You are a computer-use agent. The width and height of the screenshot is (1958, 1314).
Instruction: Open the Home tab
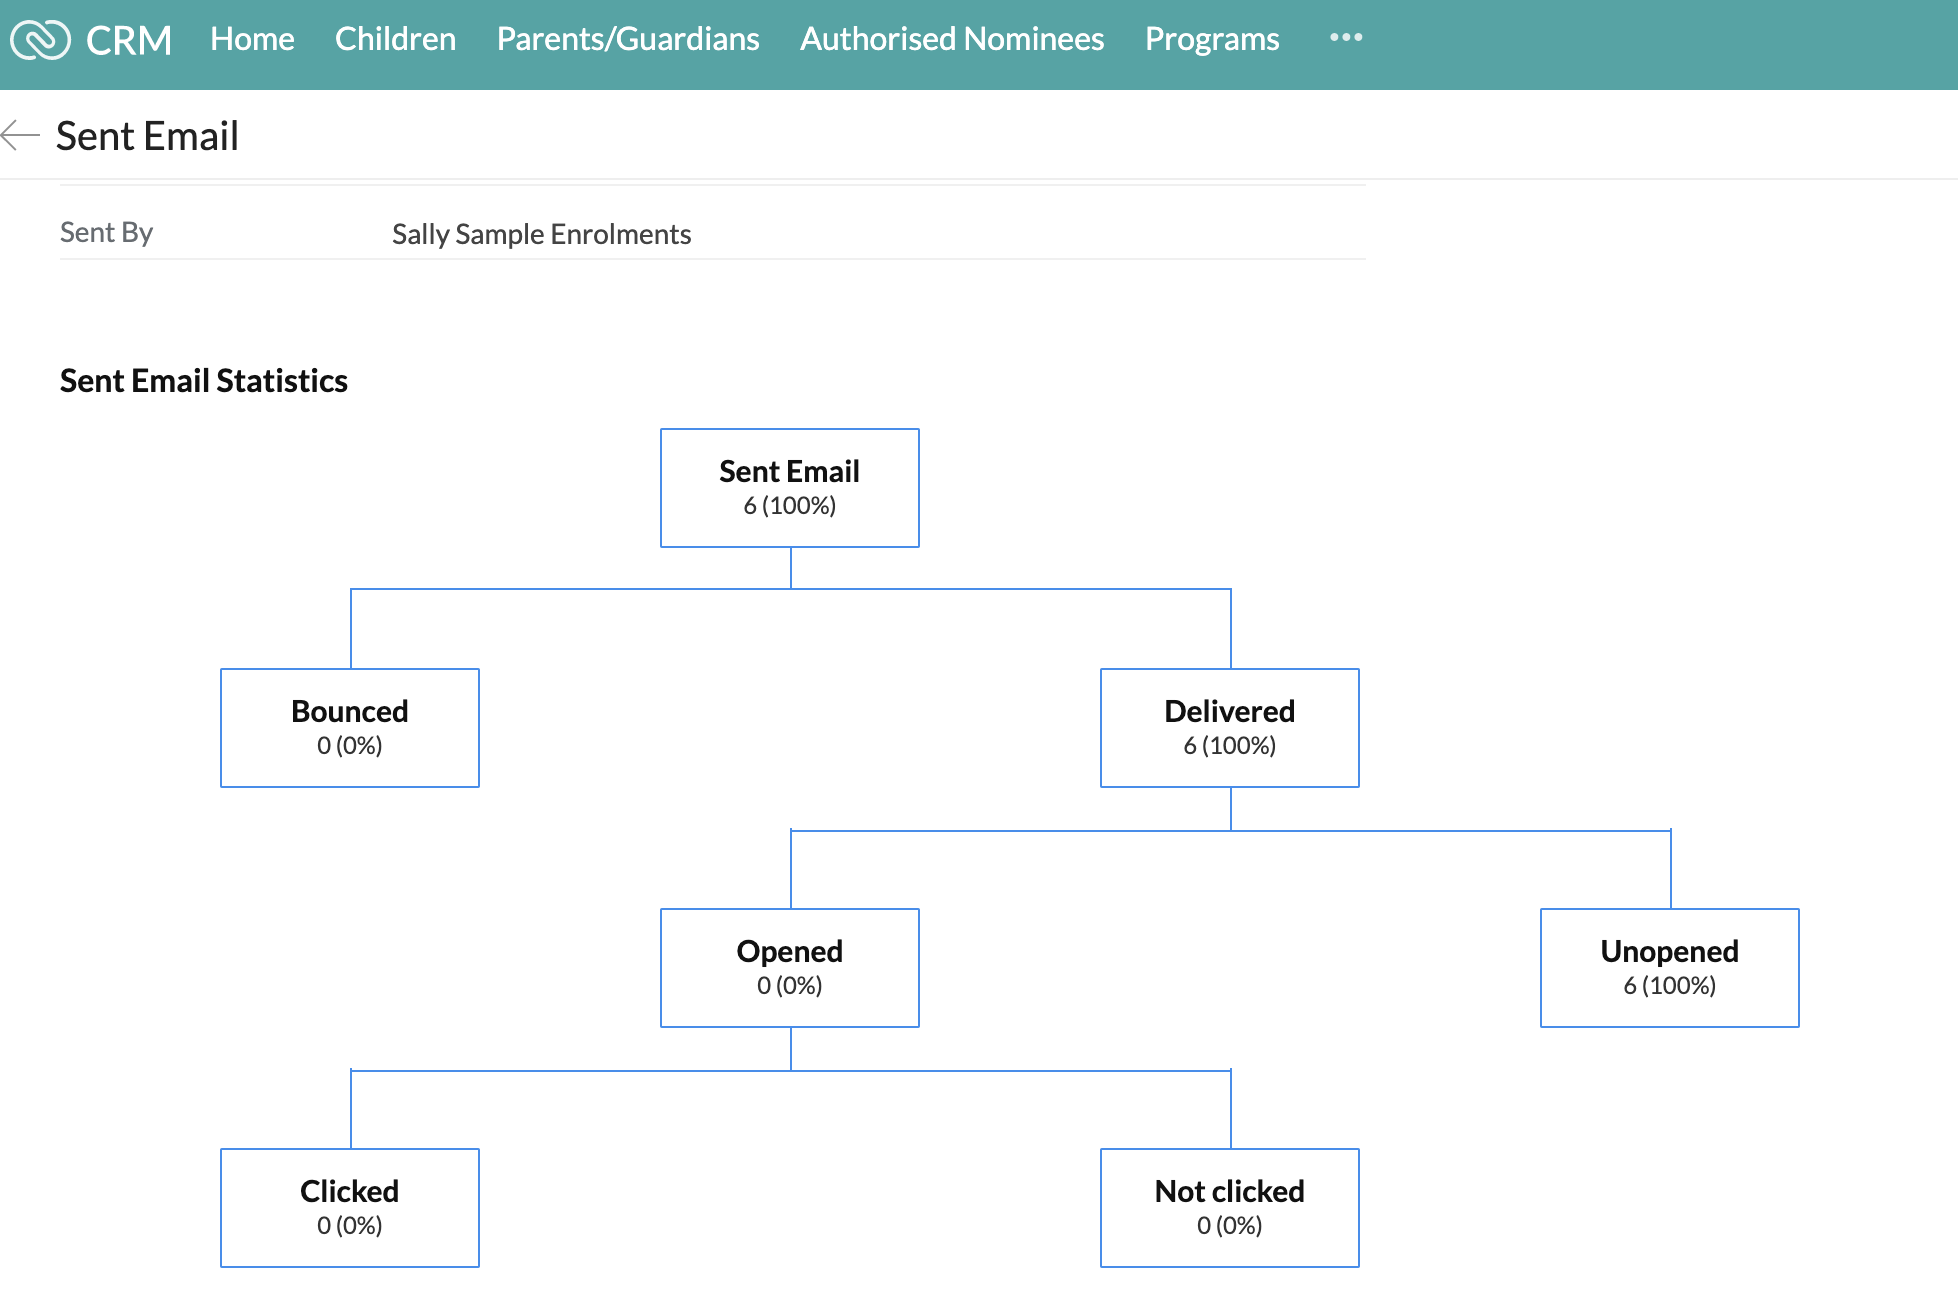point(252,39)
